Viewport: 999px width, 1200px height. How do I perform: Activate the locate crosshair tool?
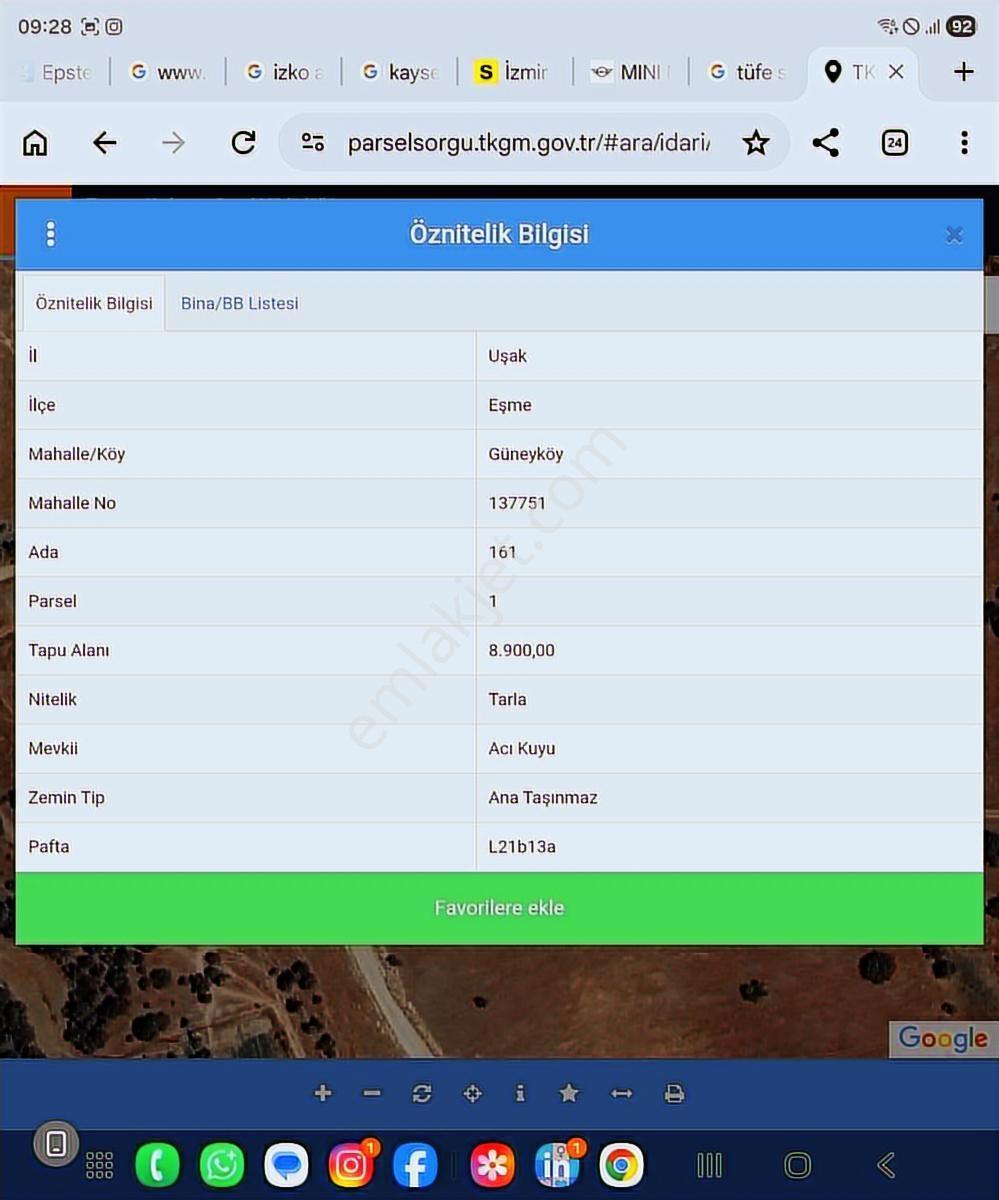pos(473,1093)
